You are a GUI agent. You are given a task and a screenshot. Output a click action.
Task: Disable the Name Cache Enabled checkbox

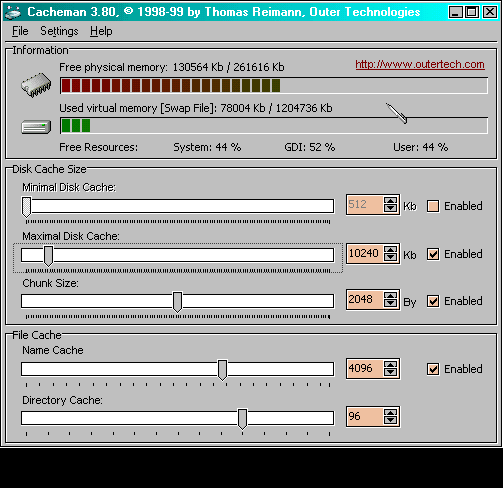tap(433, 369)
